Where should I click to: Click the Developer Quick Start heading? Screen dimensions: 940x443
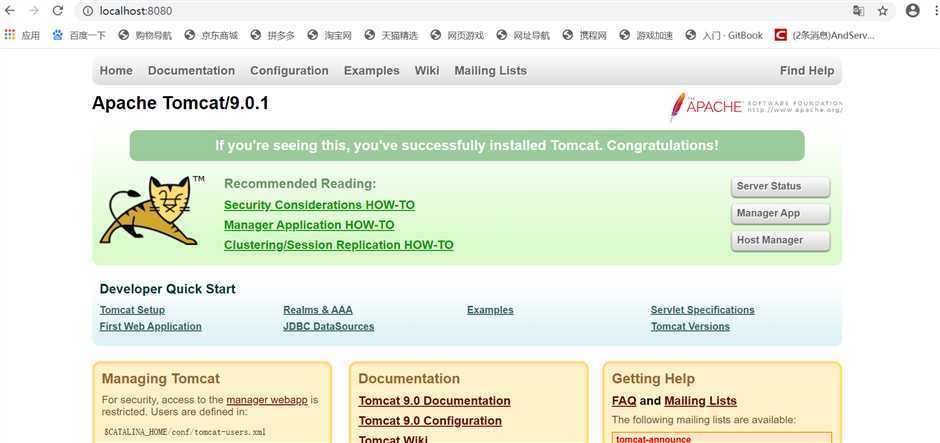(167, 289)
